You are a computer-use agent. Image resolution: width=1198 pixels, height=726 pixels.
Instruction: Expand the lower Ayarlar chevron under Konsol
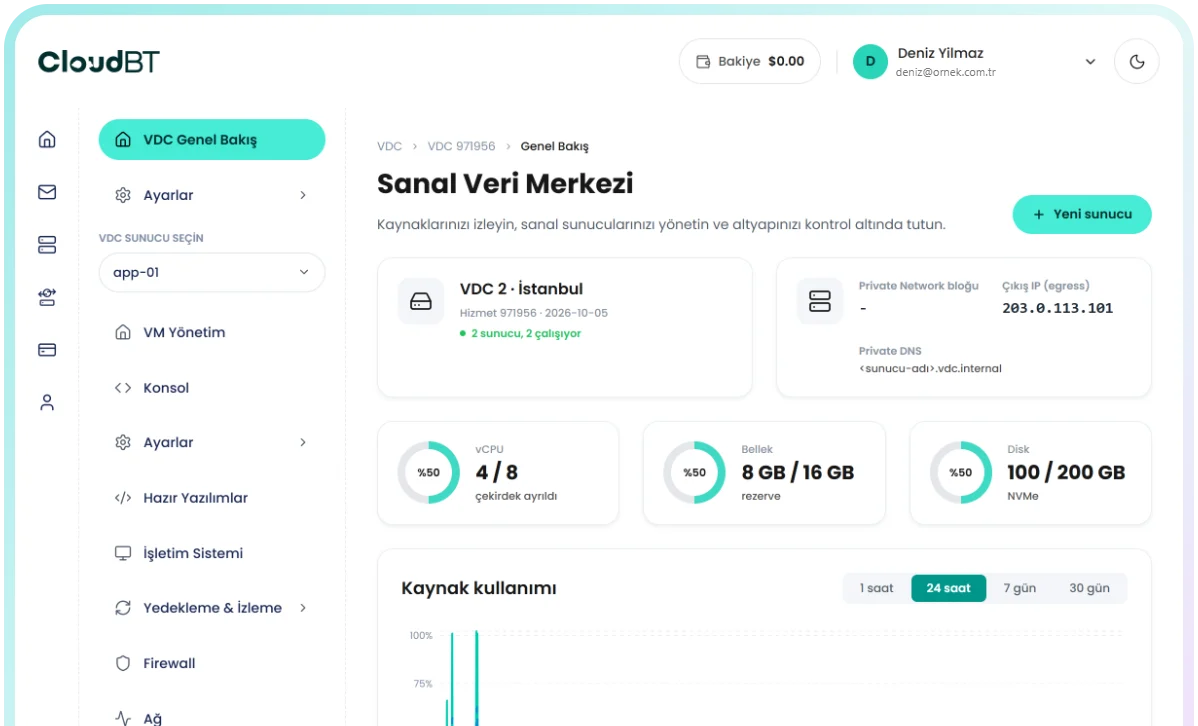tap(303, 442)
